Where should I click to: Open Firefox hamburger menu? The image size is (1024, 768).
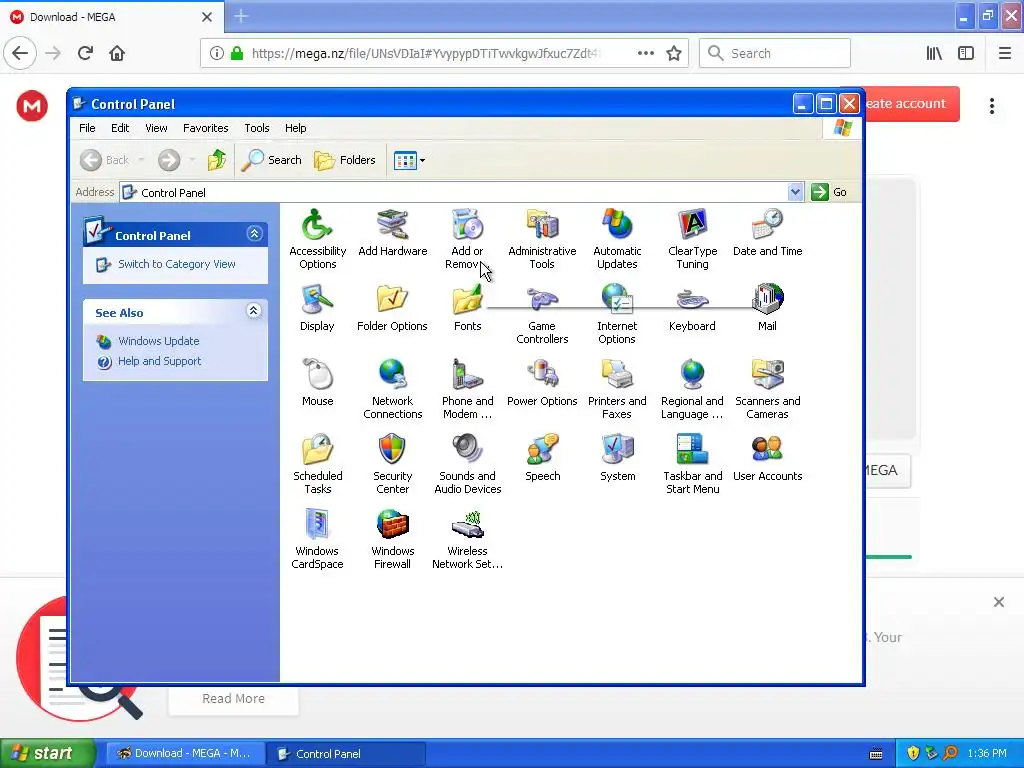[1005, 53]
